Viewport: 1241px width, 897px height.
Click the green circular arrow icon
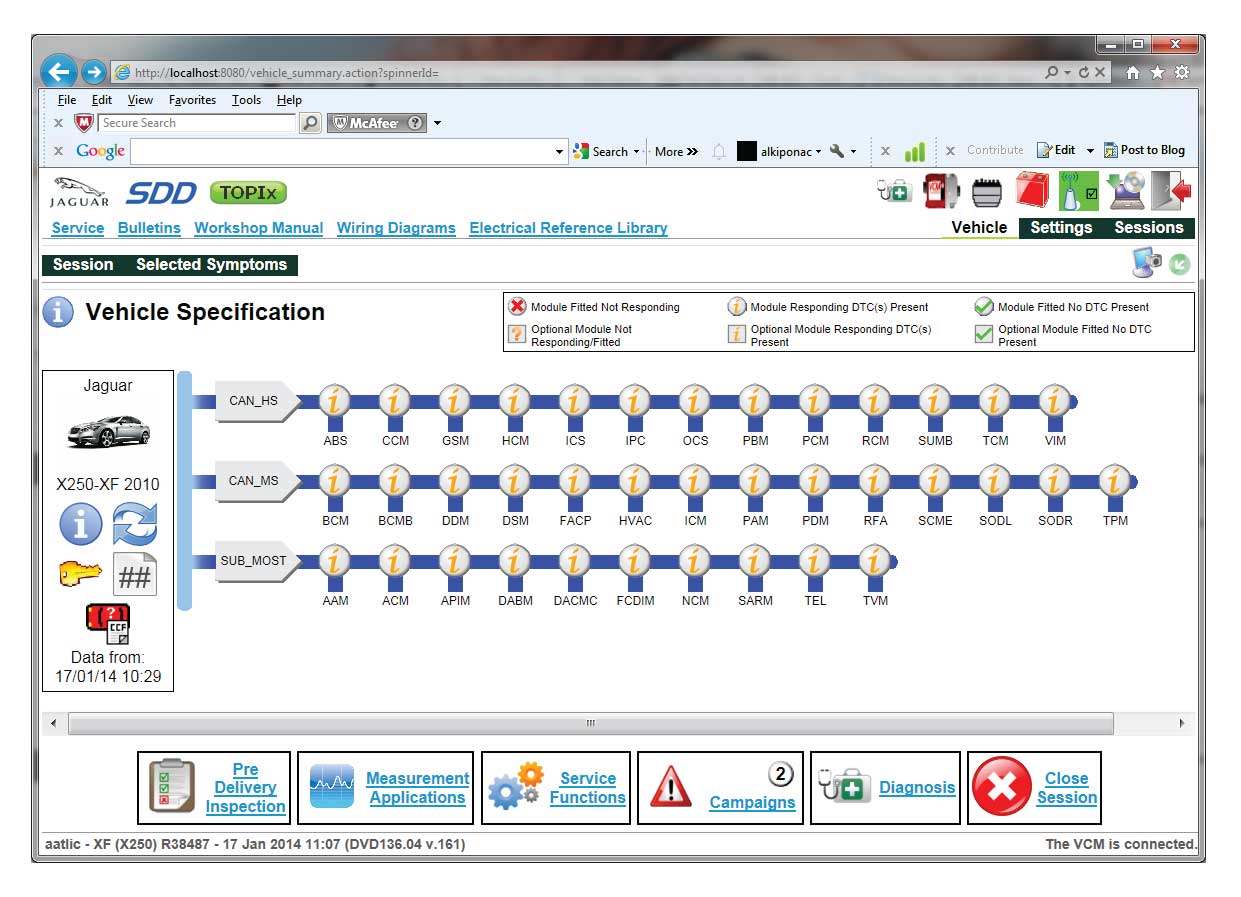click(x=1180, y=265)
